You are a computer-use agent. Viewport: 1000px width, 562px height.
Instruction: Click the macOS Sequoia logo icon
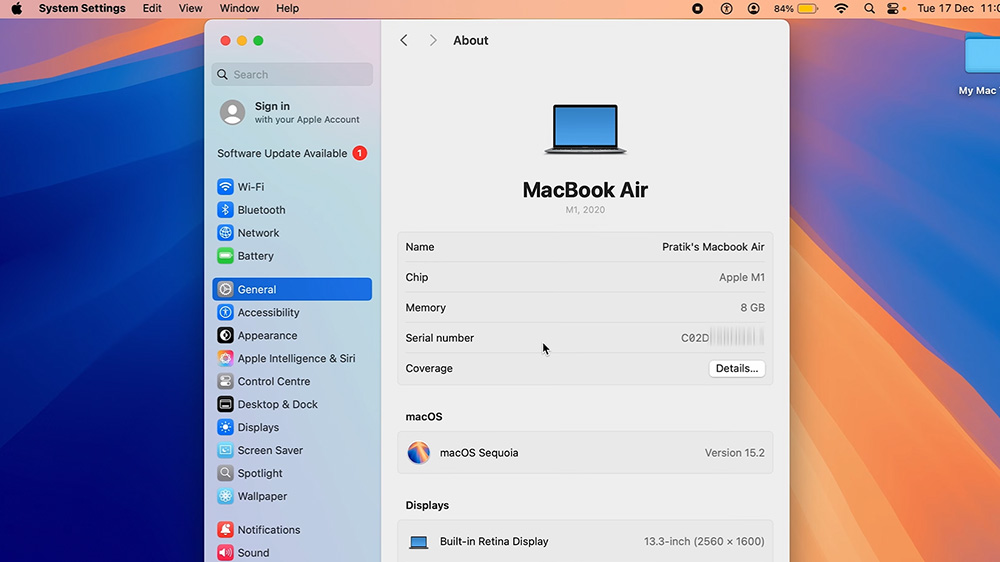pyautogui.click(x=418, y=452)
